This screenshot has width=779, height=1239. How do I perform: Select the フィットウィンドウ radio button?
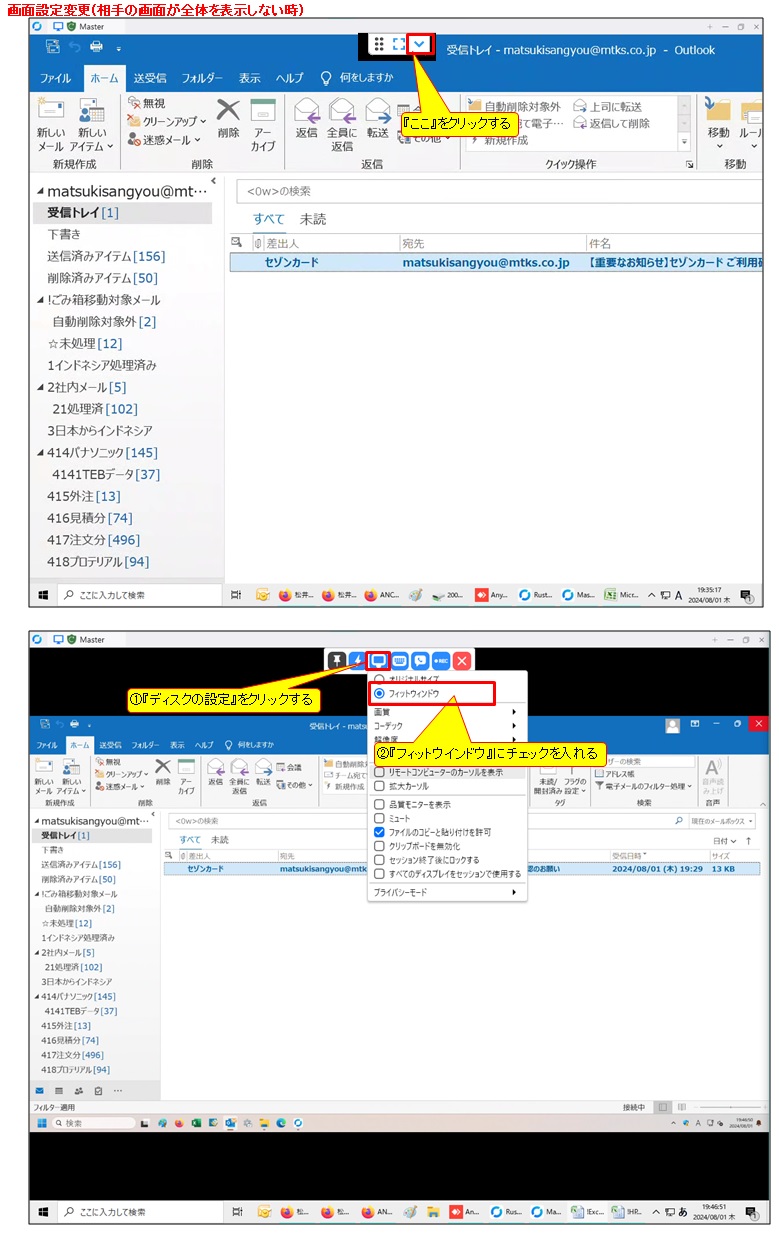tap(379, 693)
